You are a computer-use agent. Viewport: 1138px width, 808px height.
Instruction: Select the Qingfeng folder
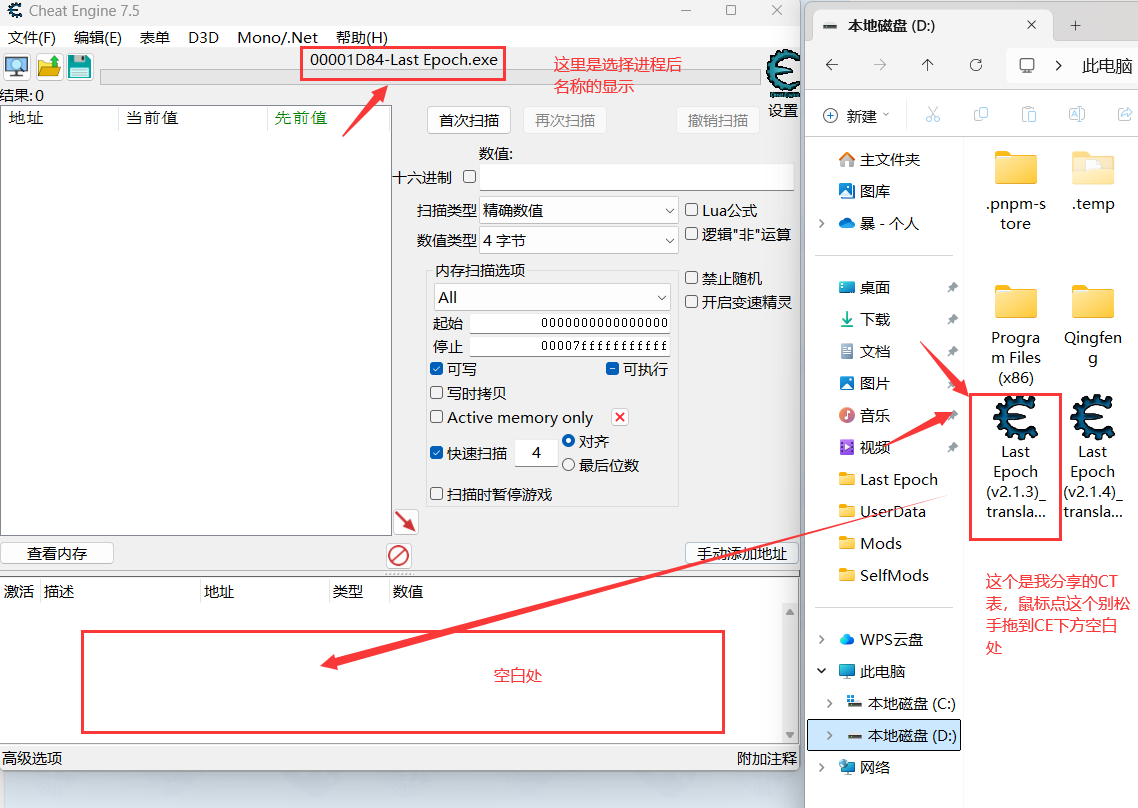(1092, 325)
